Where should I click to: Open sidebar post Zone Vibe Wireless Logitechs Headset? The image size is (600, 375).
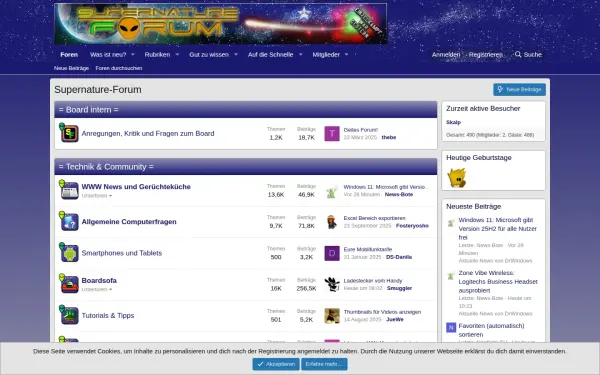click(498, 282)
